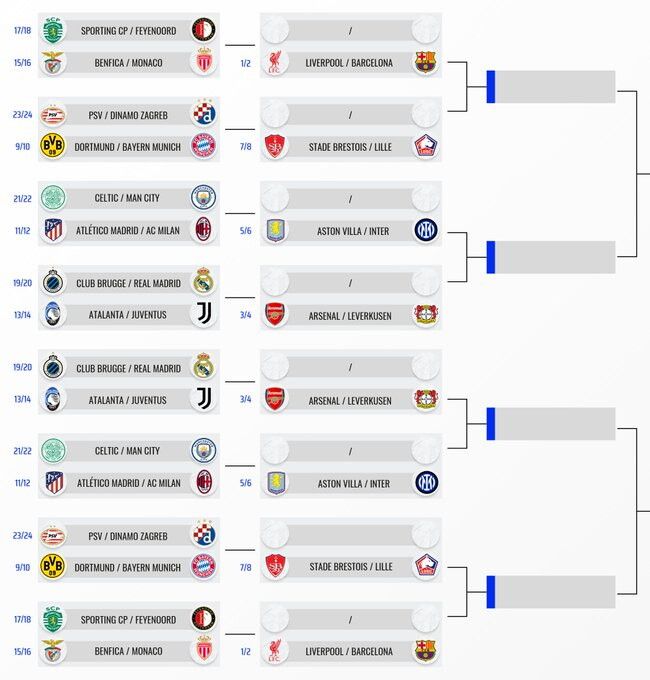Click the Feyenoord crest in the topmost row
650x680 pixels.
[203, 30]
